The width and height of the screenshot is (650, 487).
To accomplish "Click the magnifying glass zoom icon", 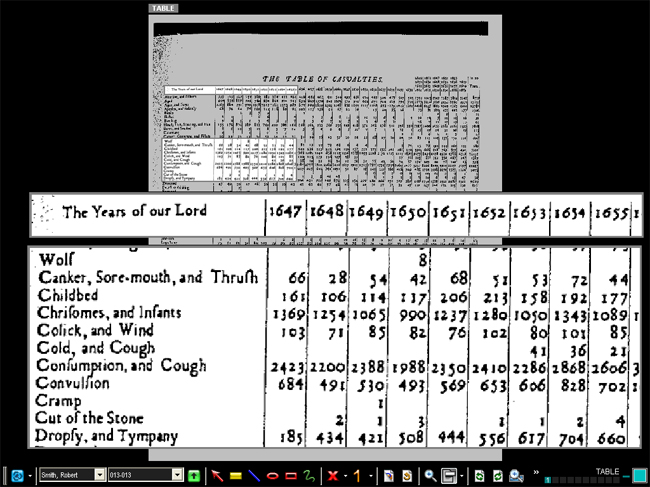I will coord(431,475).
